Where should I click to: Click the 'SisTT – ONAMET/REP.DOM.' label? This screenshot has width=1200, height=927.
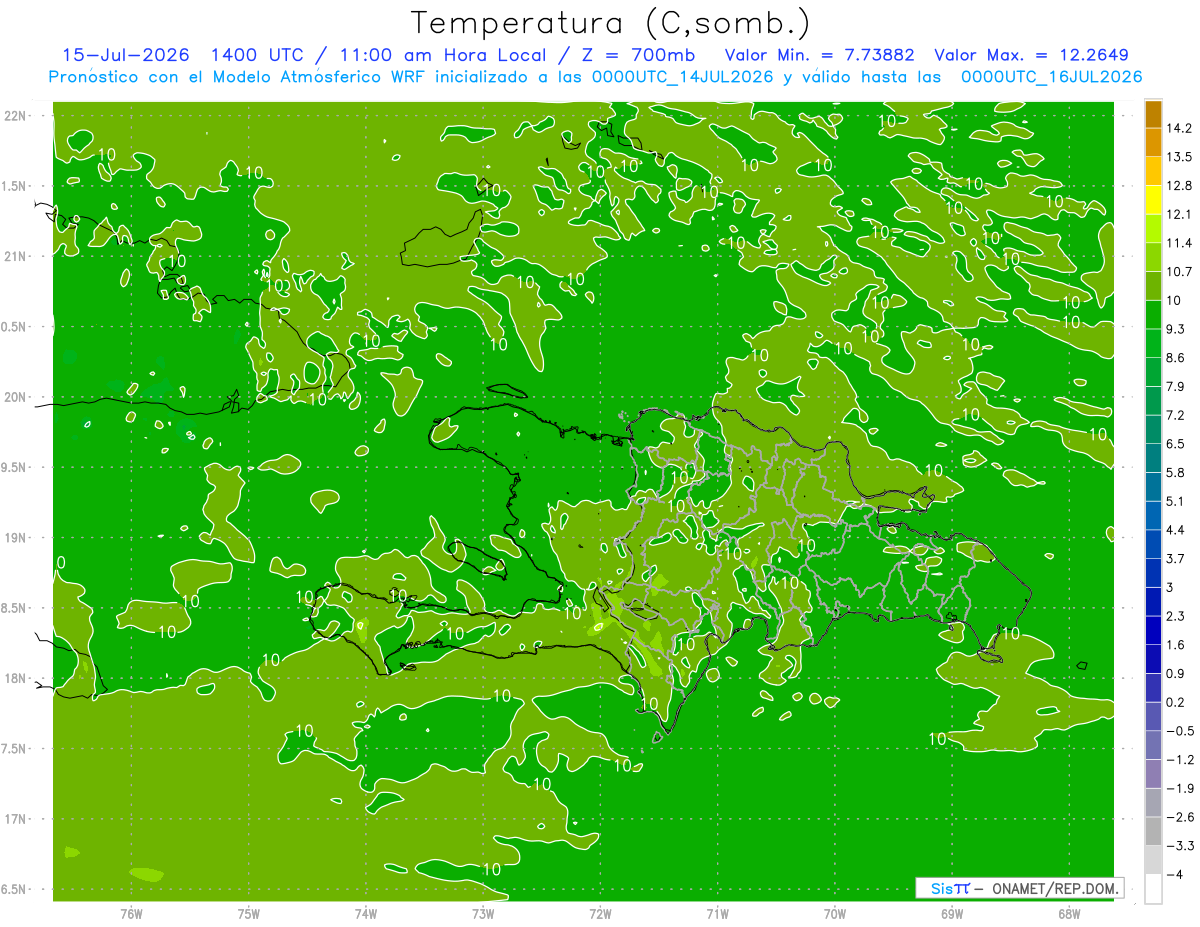click(x=1019, y=888)
